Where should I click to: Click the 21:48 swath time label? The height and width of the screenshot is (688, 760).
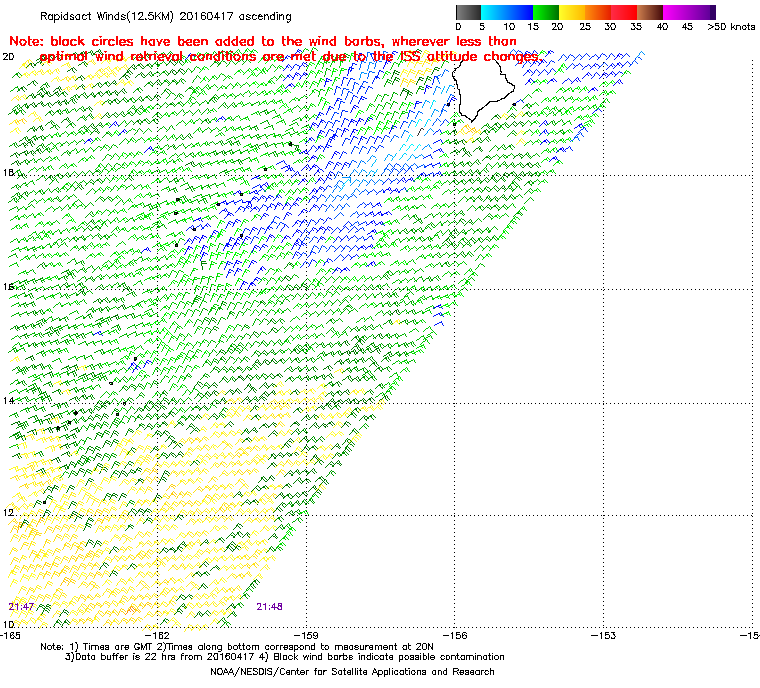[x=269, y=607]
